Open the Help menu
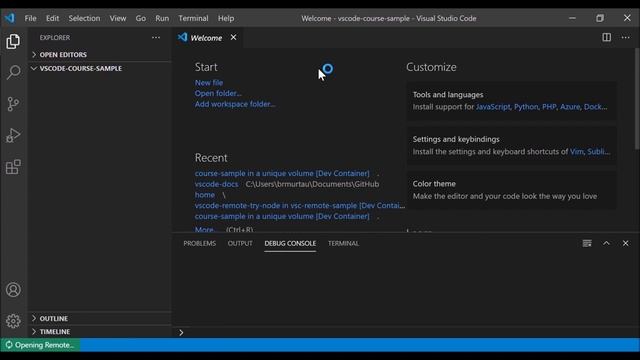The height and width of the screenshot is (360, 640). pyautogui.click(x=226, y=18)
